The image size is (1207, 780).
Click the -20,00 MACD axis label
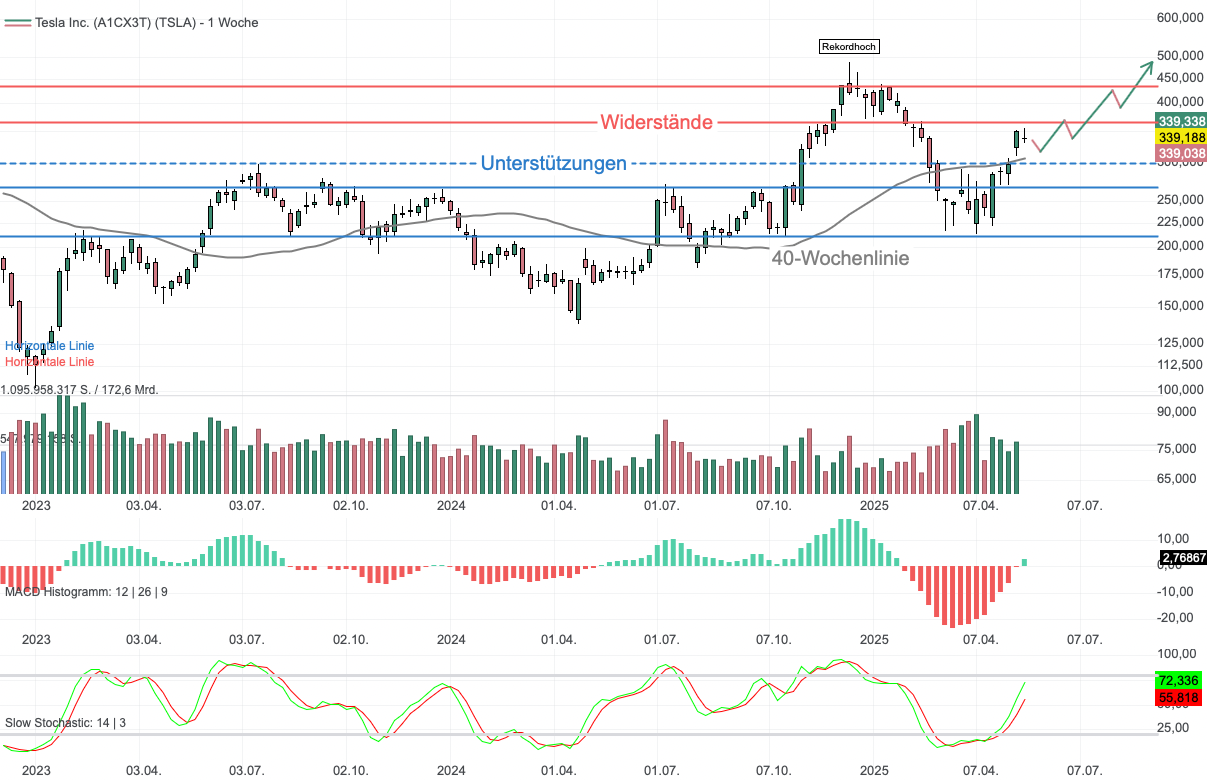point(1173,617)
